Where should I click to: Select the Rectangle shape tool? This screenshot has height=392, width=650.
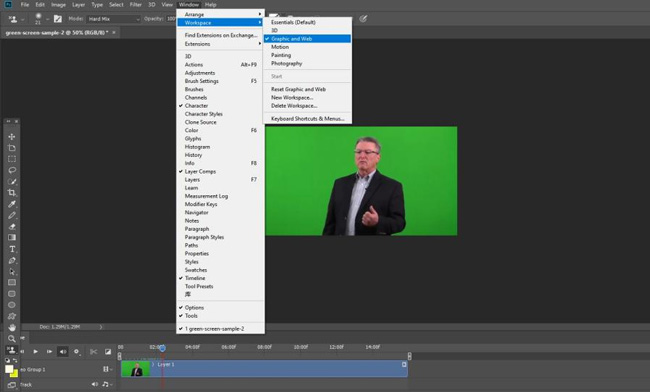click(x=12, y=283)
